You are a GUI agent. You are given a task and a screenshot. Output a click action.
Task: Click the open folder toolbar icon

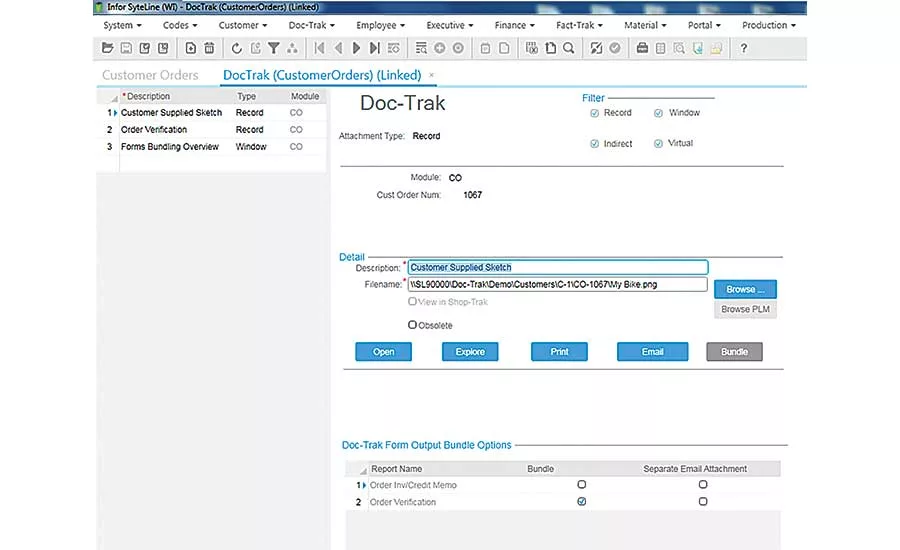tap(107, 48)
